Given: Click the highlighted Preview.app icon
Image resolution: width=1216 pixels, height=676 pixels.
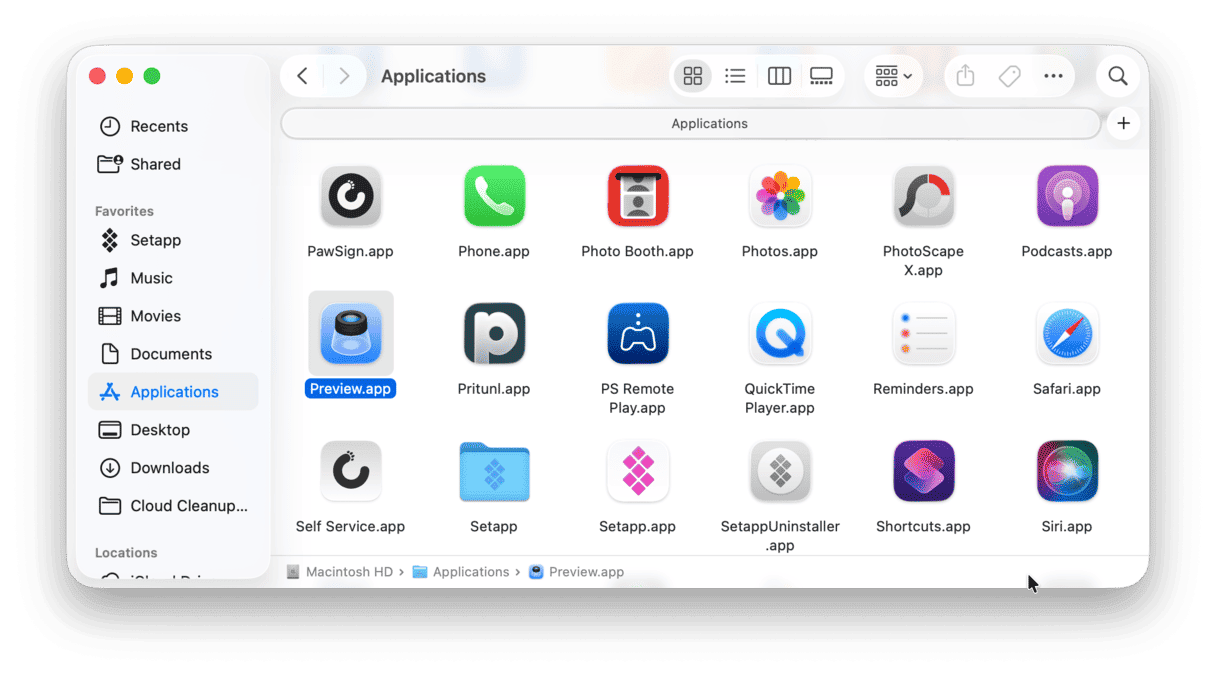Looking at the screenshot, I should click(350, 334).
